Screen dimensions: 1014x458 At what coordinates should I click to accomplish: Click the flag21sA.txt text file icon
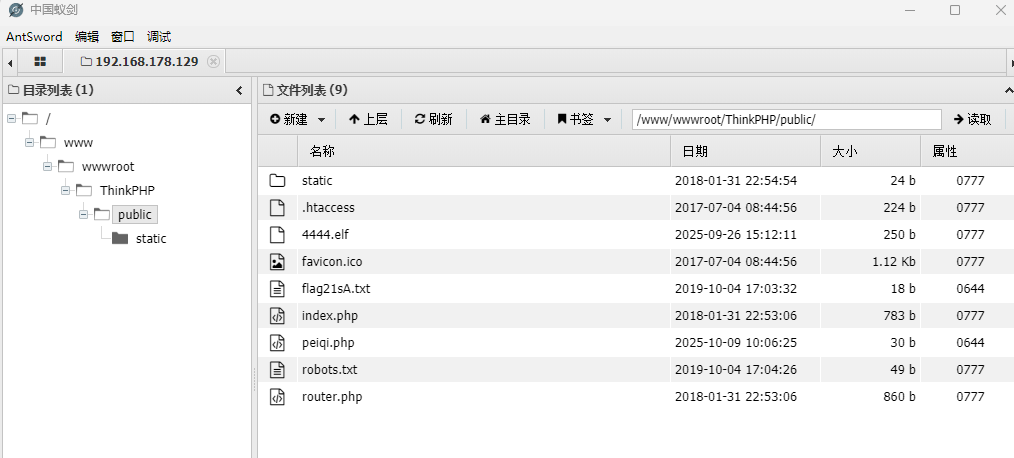(277, 289)
